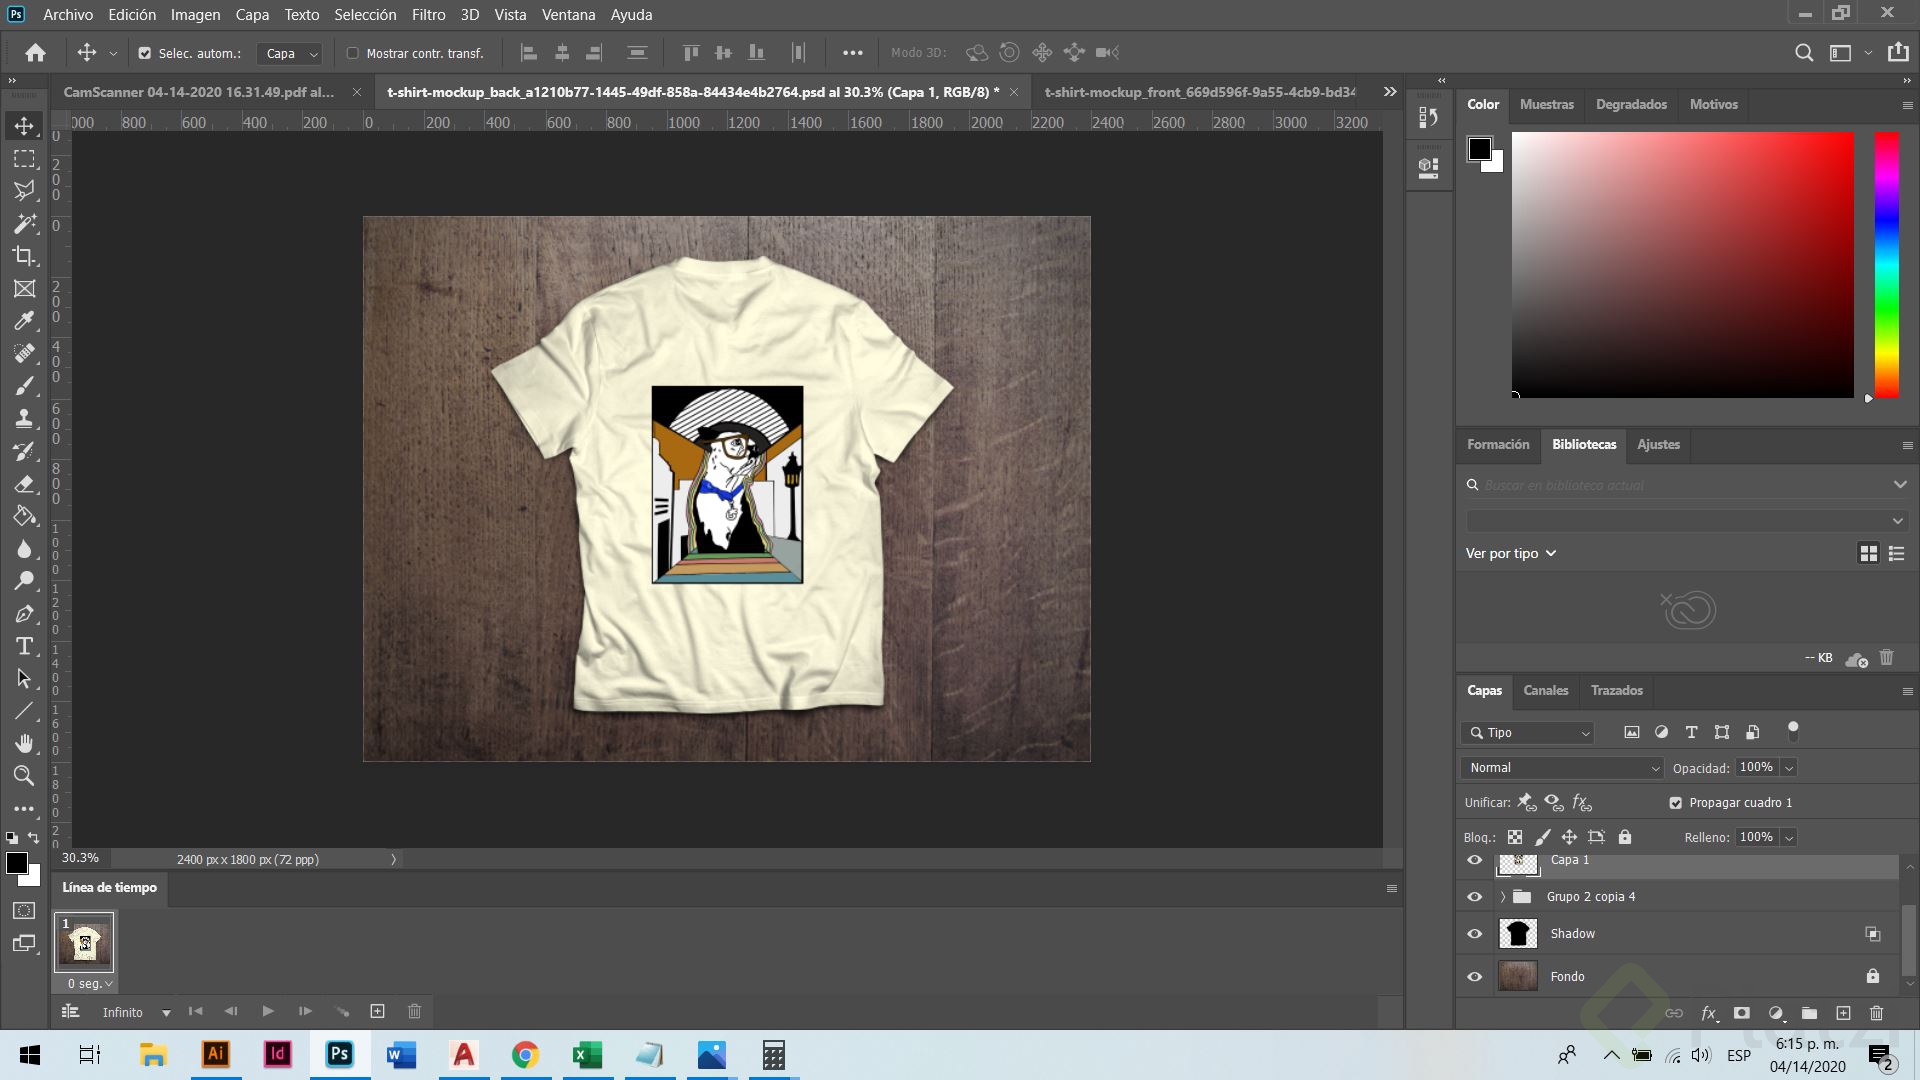Switch to the Canales tab
The width and height of the screenshot is (1920, 1080).
pyautogui.click(x=1545, y=690)
